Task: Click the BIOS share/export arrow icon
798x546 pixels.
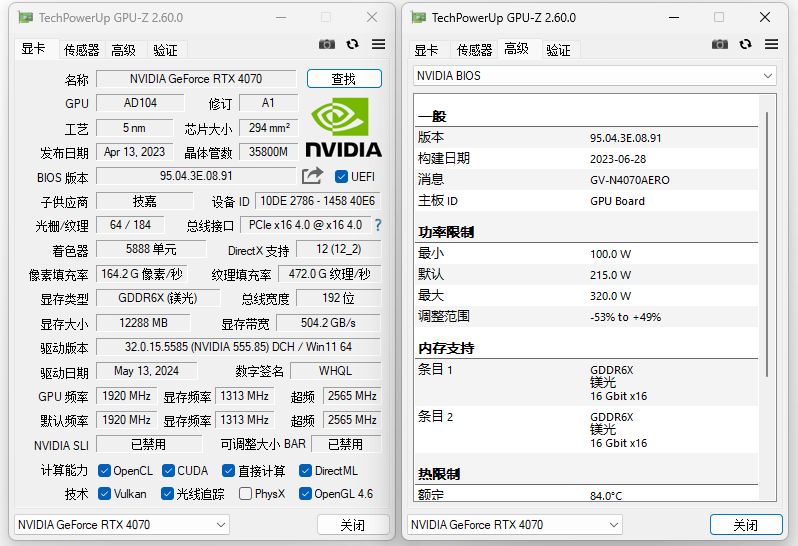Action: coord(313,176)
